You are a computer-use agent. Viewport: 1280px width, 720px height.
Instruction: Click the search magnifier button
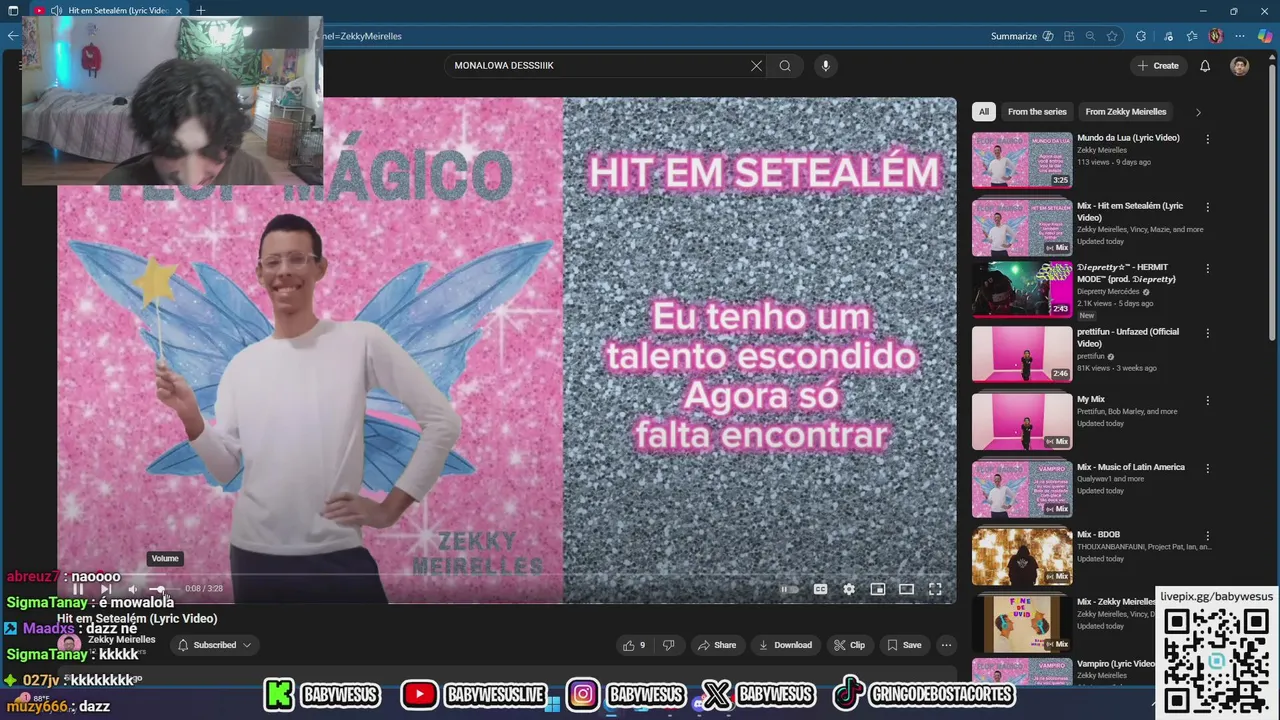tap(785, 66)
